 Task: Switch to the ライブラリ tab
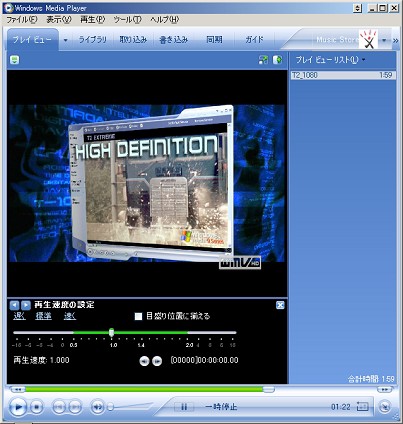tap(92, 40)
